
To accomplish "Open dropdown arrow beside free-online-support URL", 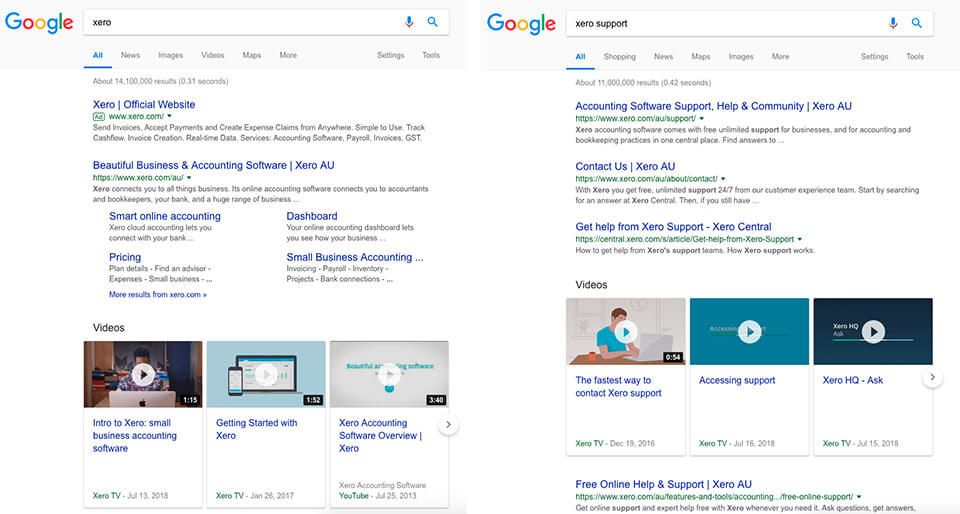I will (859, 497).
